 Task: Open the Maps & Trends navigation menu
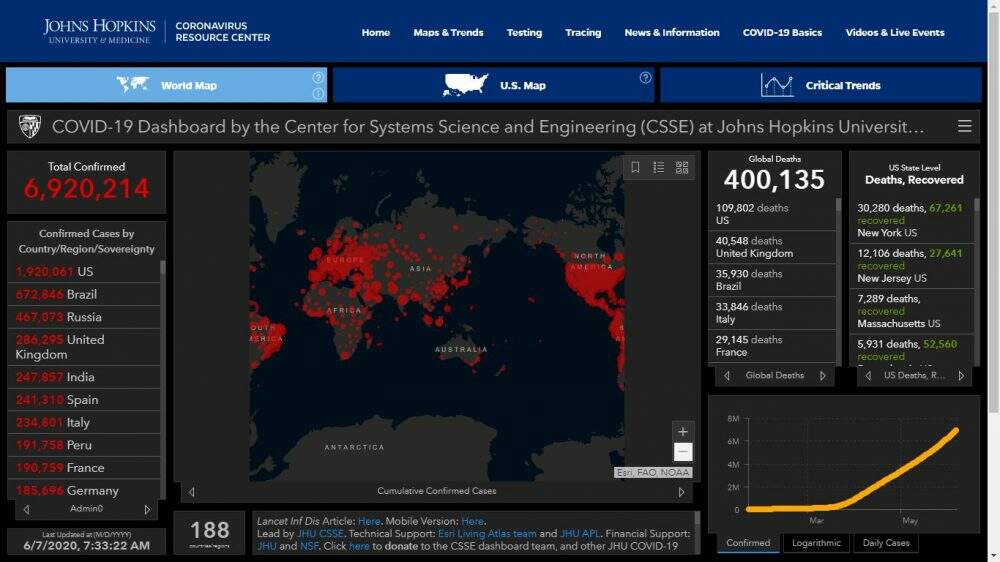click(448, 33)
